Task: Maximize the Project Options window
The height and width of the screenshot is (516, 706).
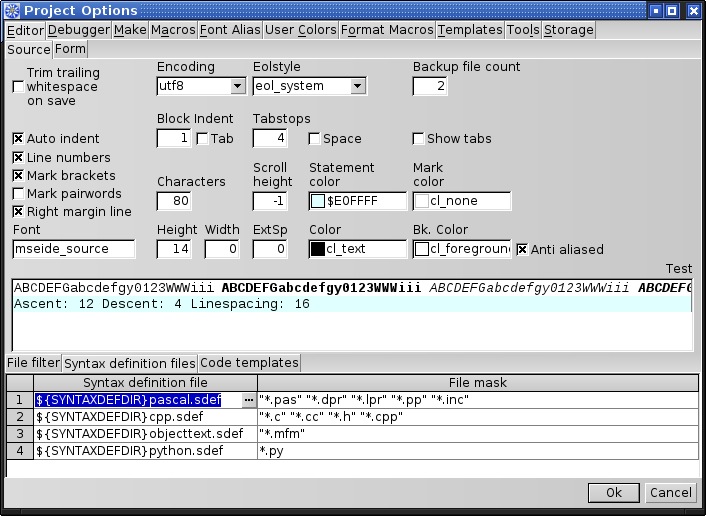Action: 673,11
